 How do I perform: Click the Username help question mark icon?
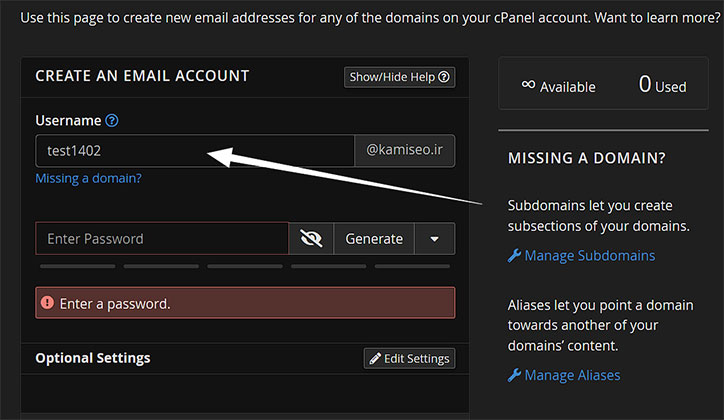(112, 120)
